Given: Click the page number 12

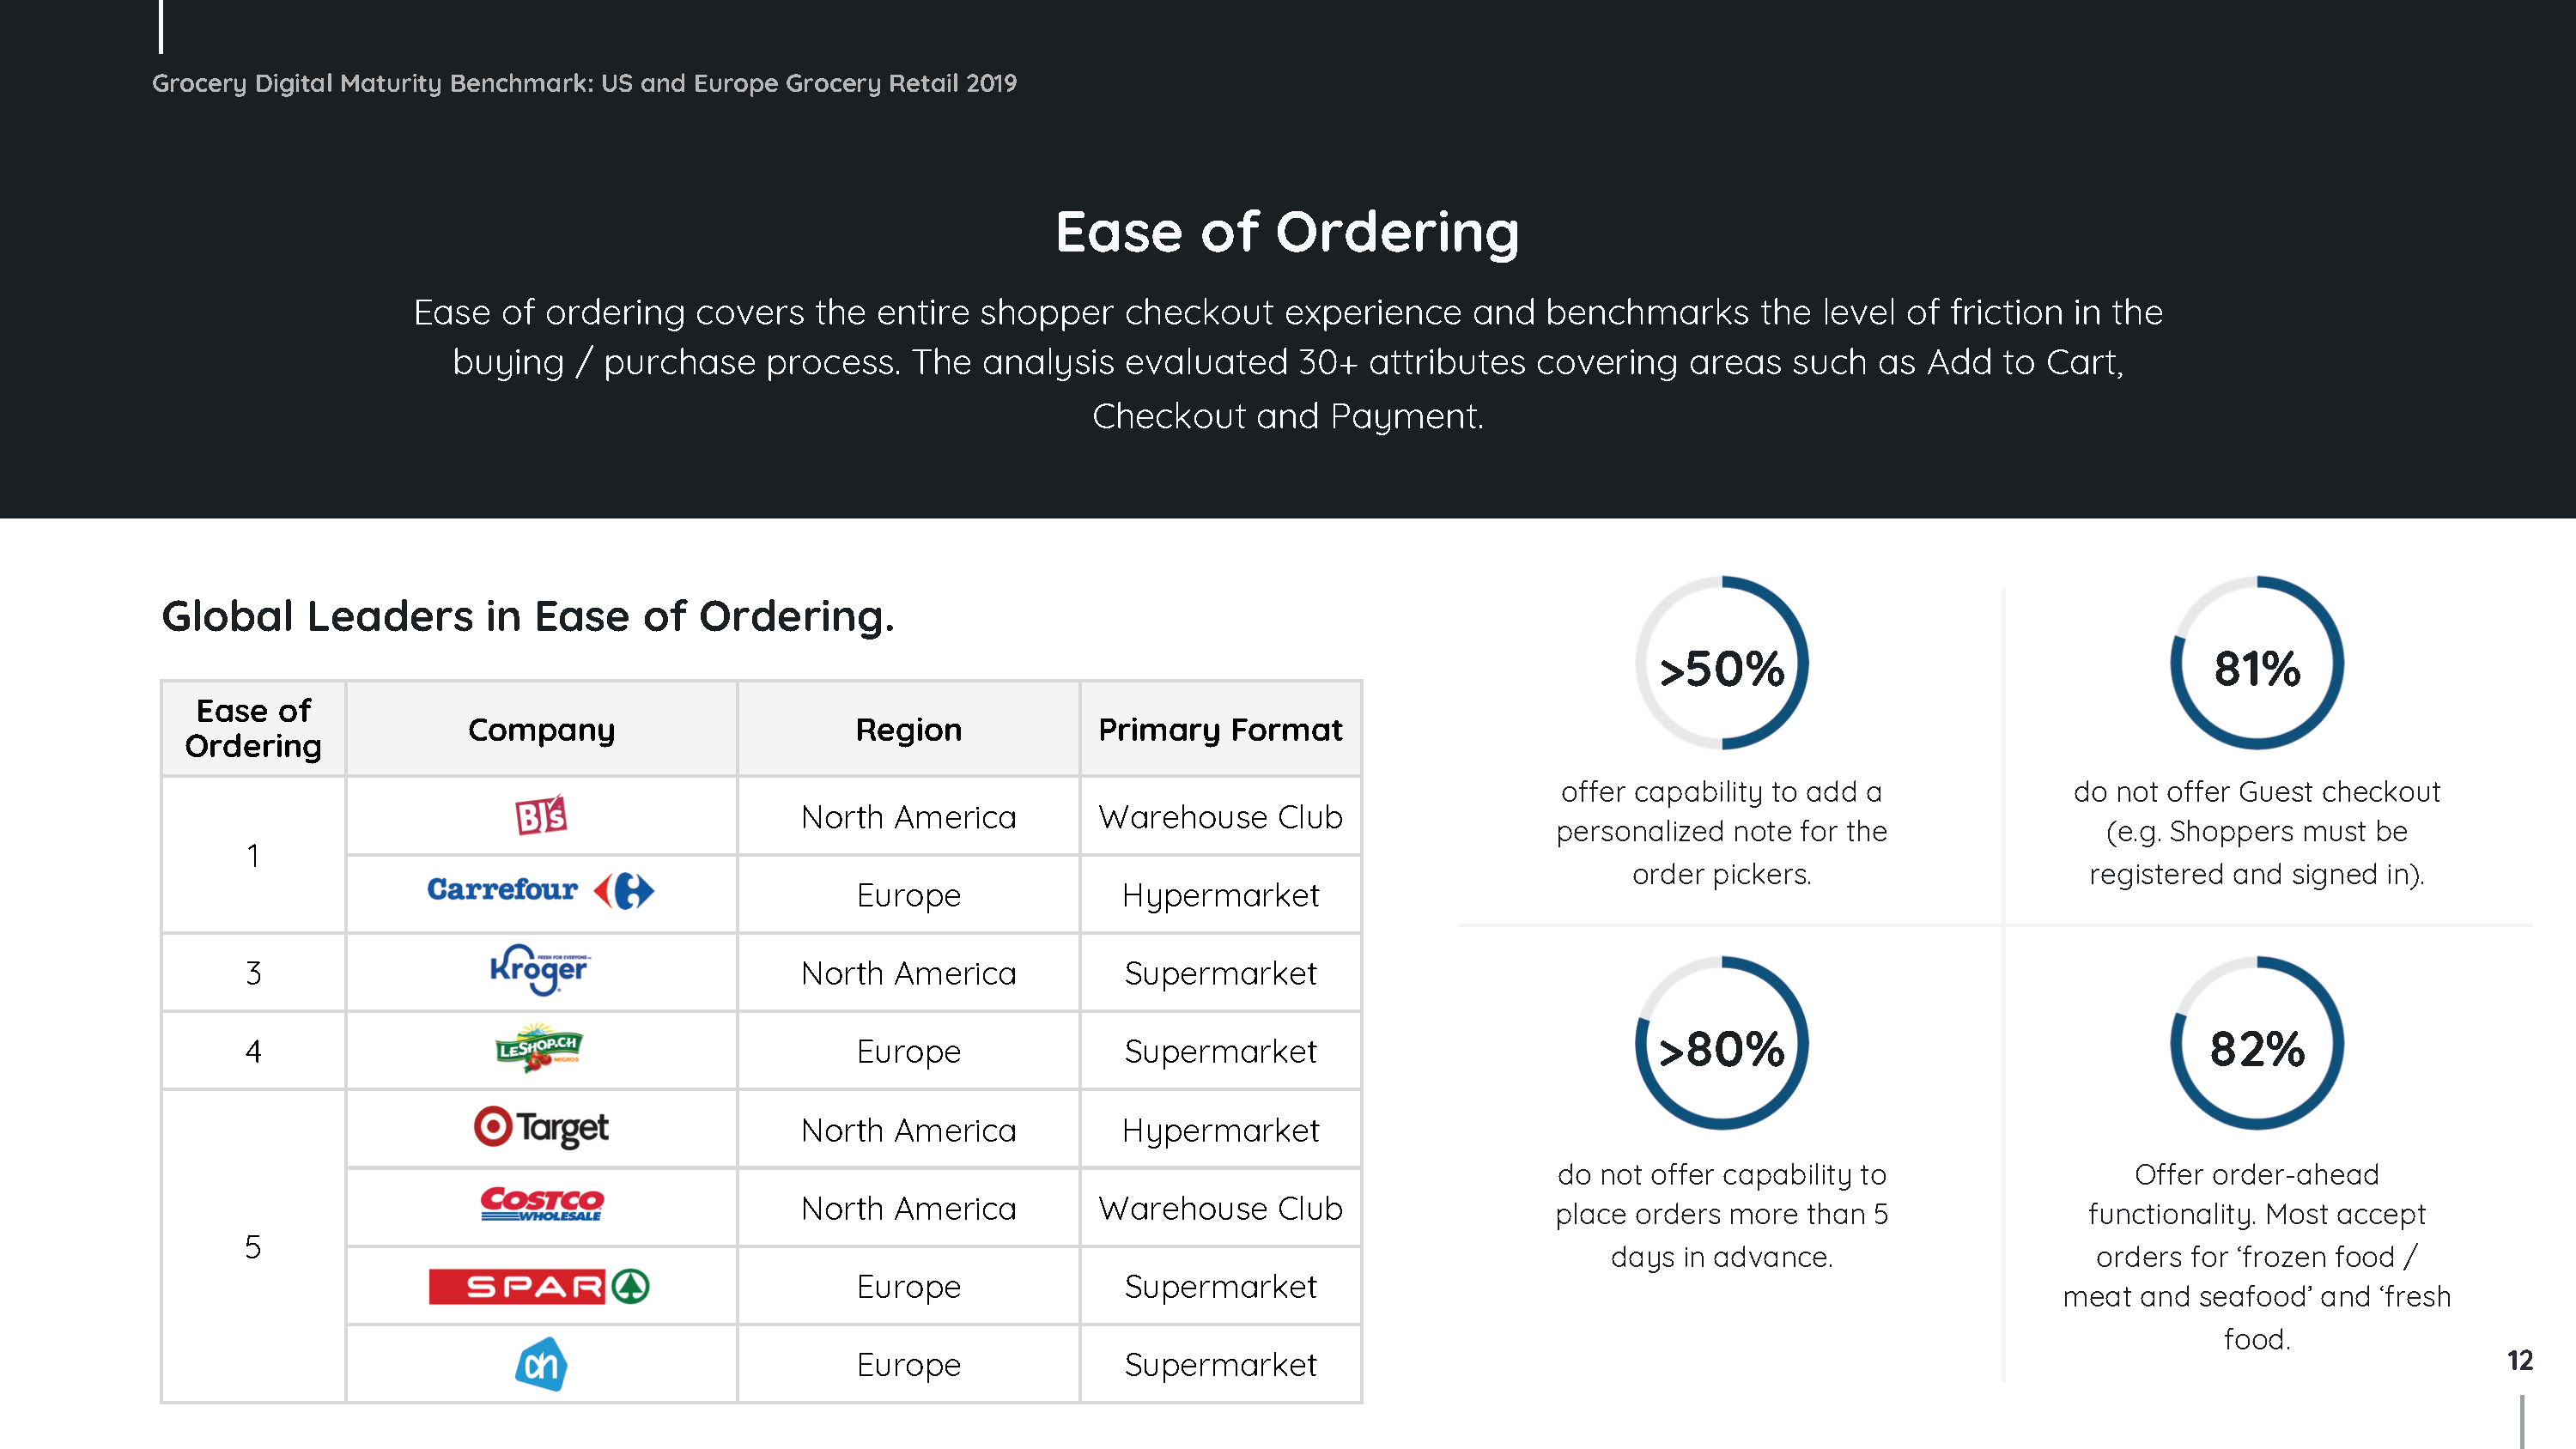Looking at the screenshot, I should [2519, 1360].
